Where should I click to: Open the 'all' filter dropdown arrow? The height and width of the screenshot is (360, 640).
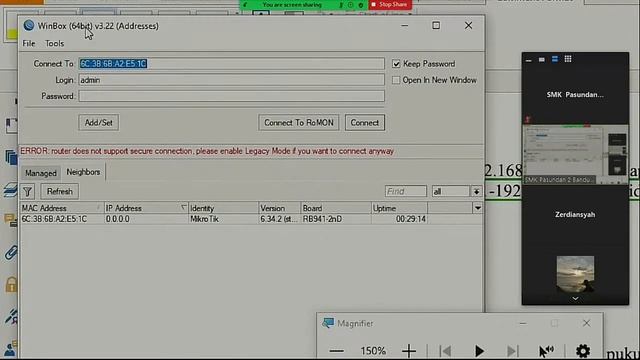[x=476, y=191]
